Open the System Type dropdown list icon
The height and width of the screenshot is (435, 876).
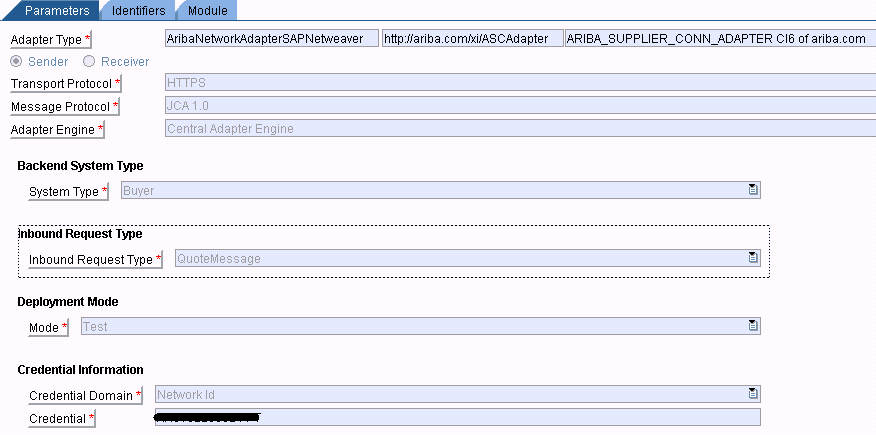point(753,190)
